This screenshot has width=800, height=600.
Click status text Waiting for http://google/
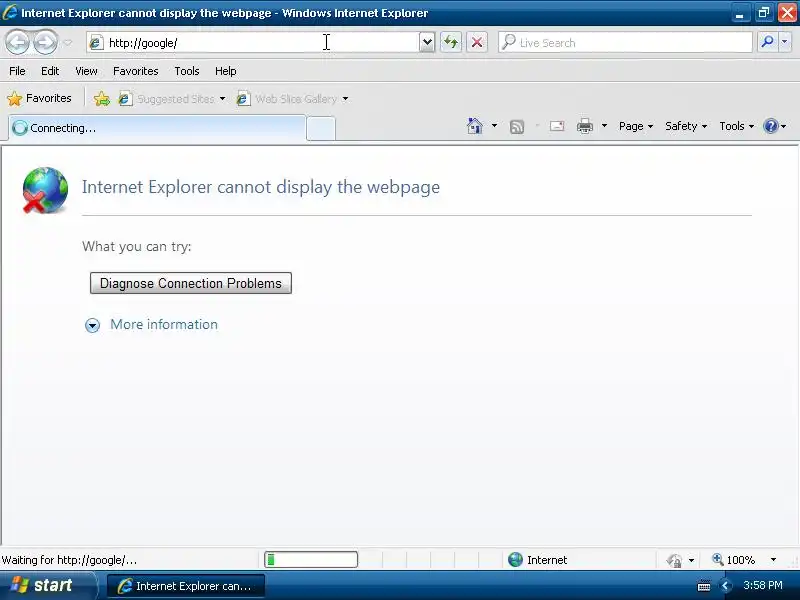(69, 560)
